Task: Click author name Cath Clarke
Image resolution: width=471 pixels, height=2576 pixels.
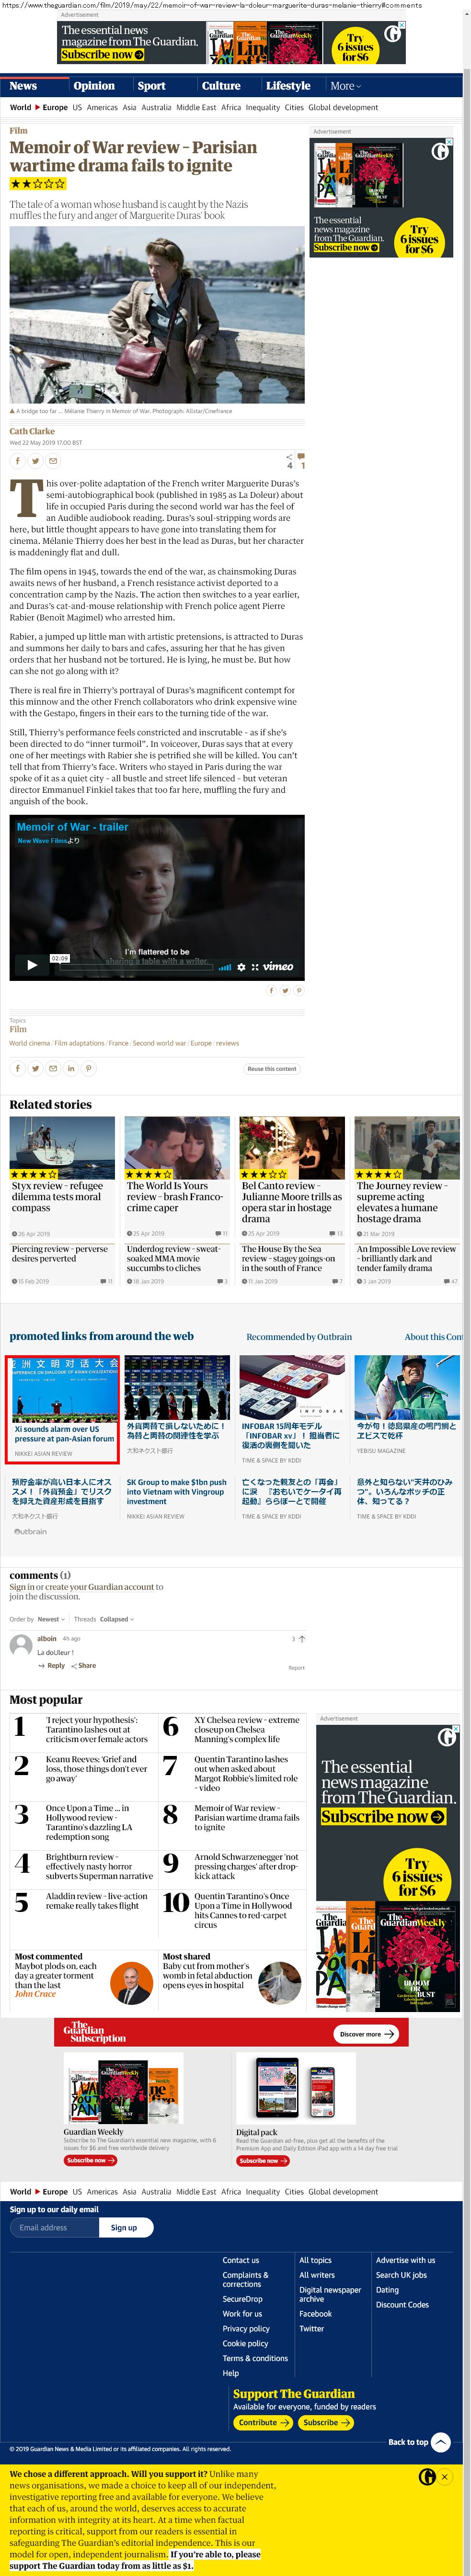Action: [32, 431]
